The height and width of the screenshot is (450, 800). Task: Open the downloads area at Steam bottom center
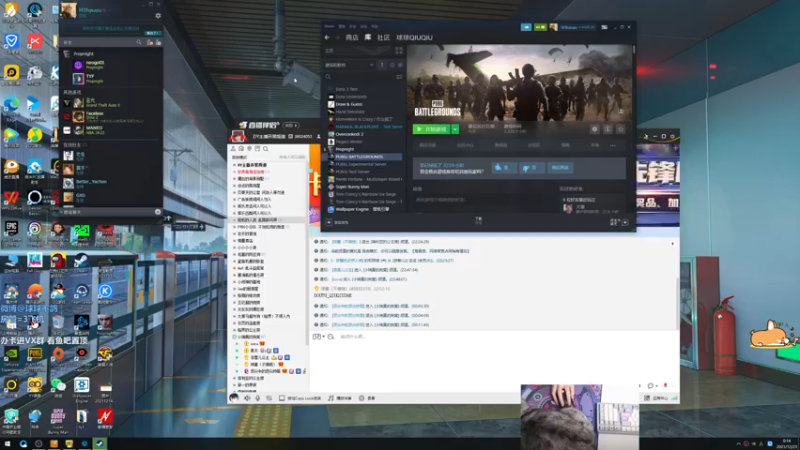coord(479,220)
